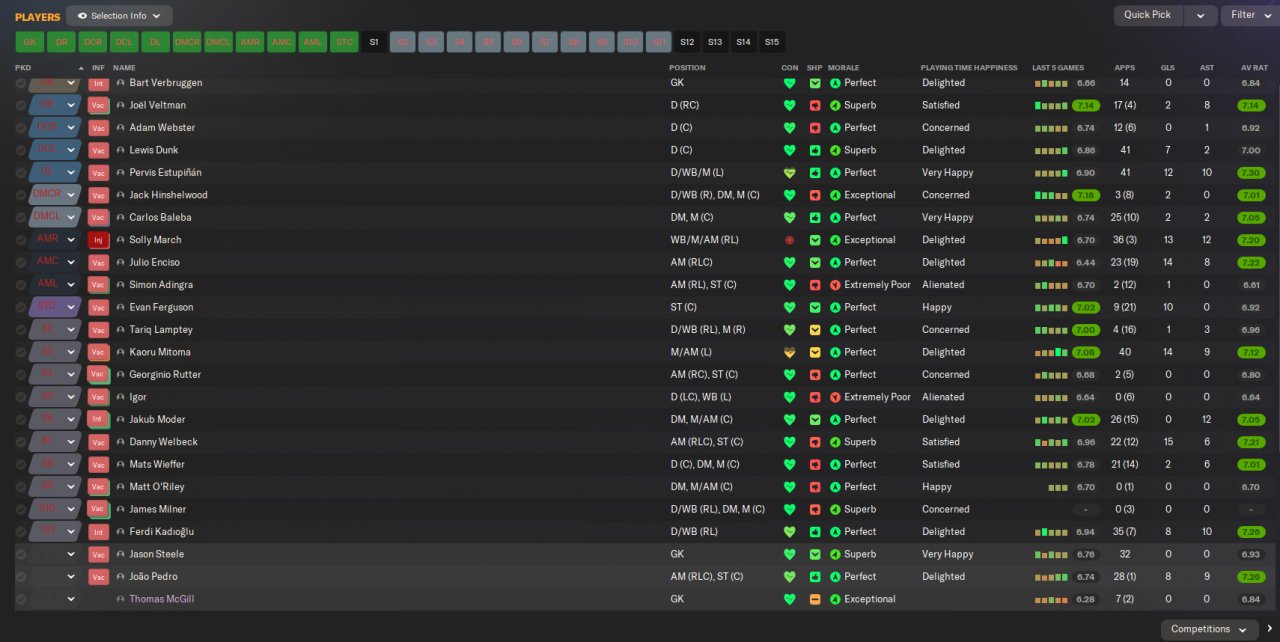The height and width of the screenshot is (642, 1280).
Task: Toggle the selection circle for Georginio Rutter
Action: tap(21, 375)
